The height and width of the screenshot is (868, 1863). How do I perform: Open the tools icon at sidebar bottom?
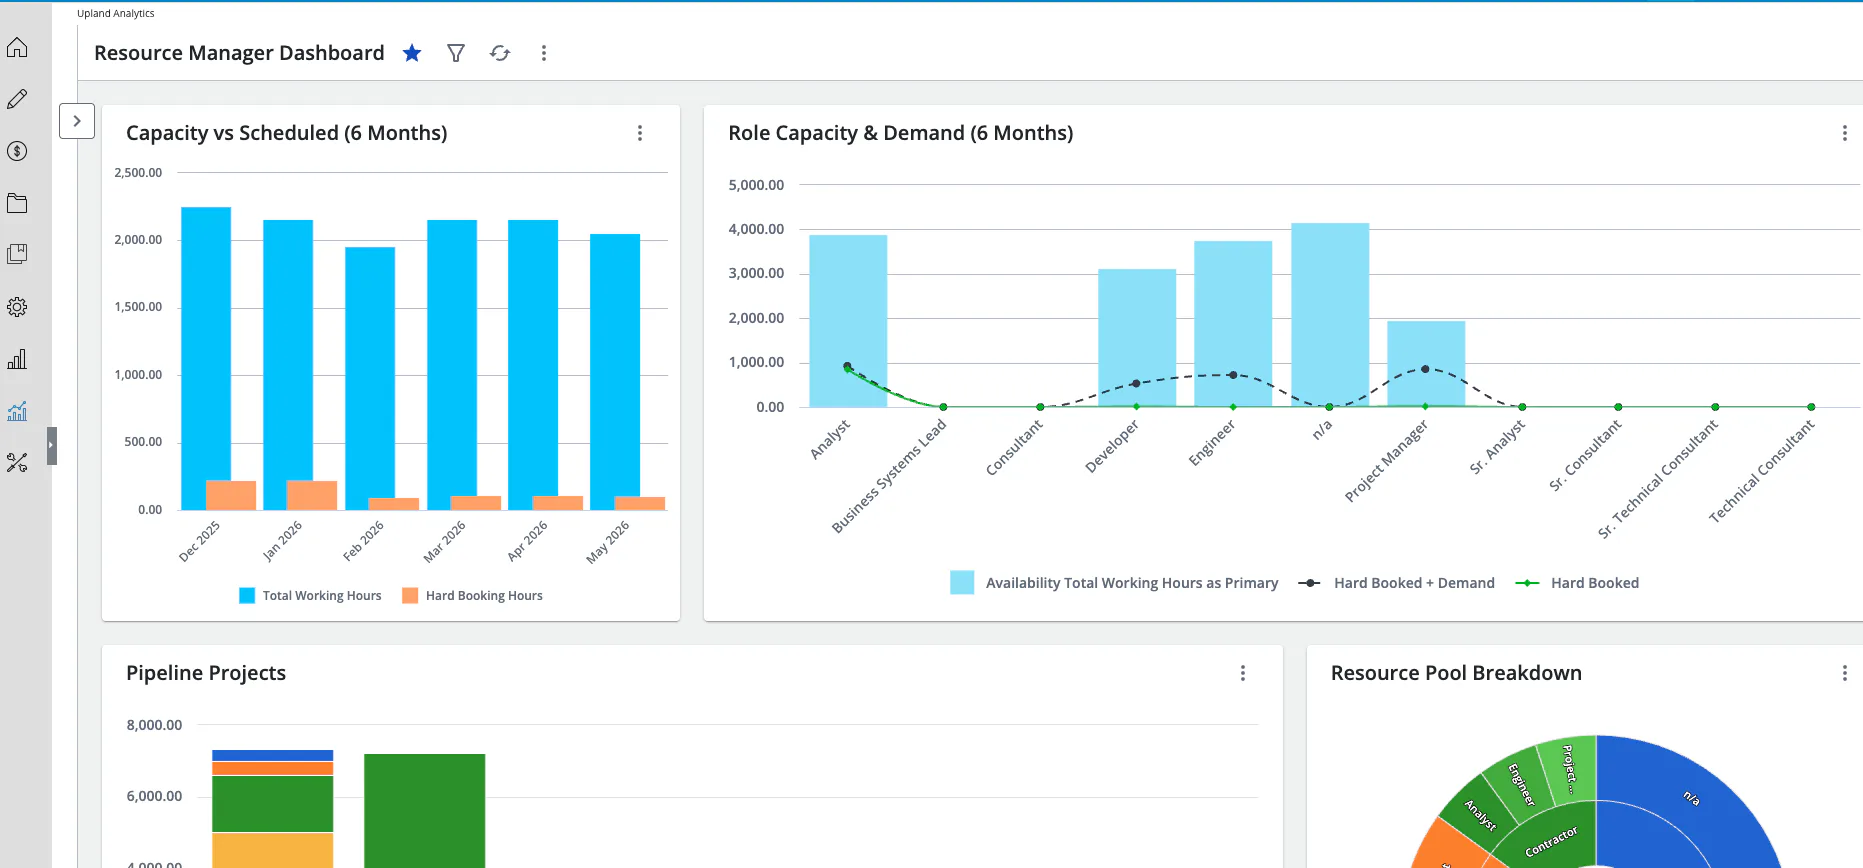tap(17, 462)
